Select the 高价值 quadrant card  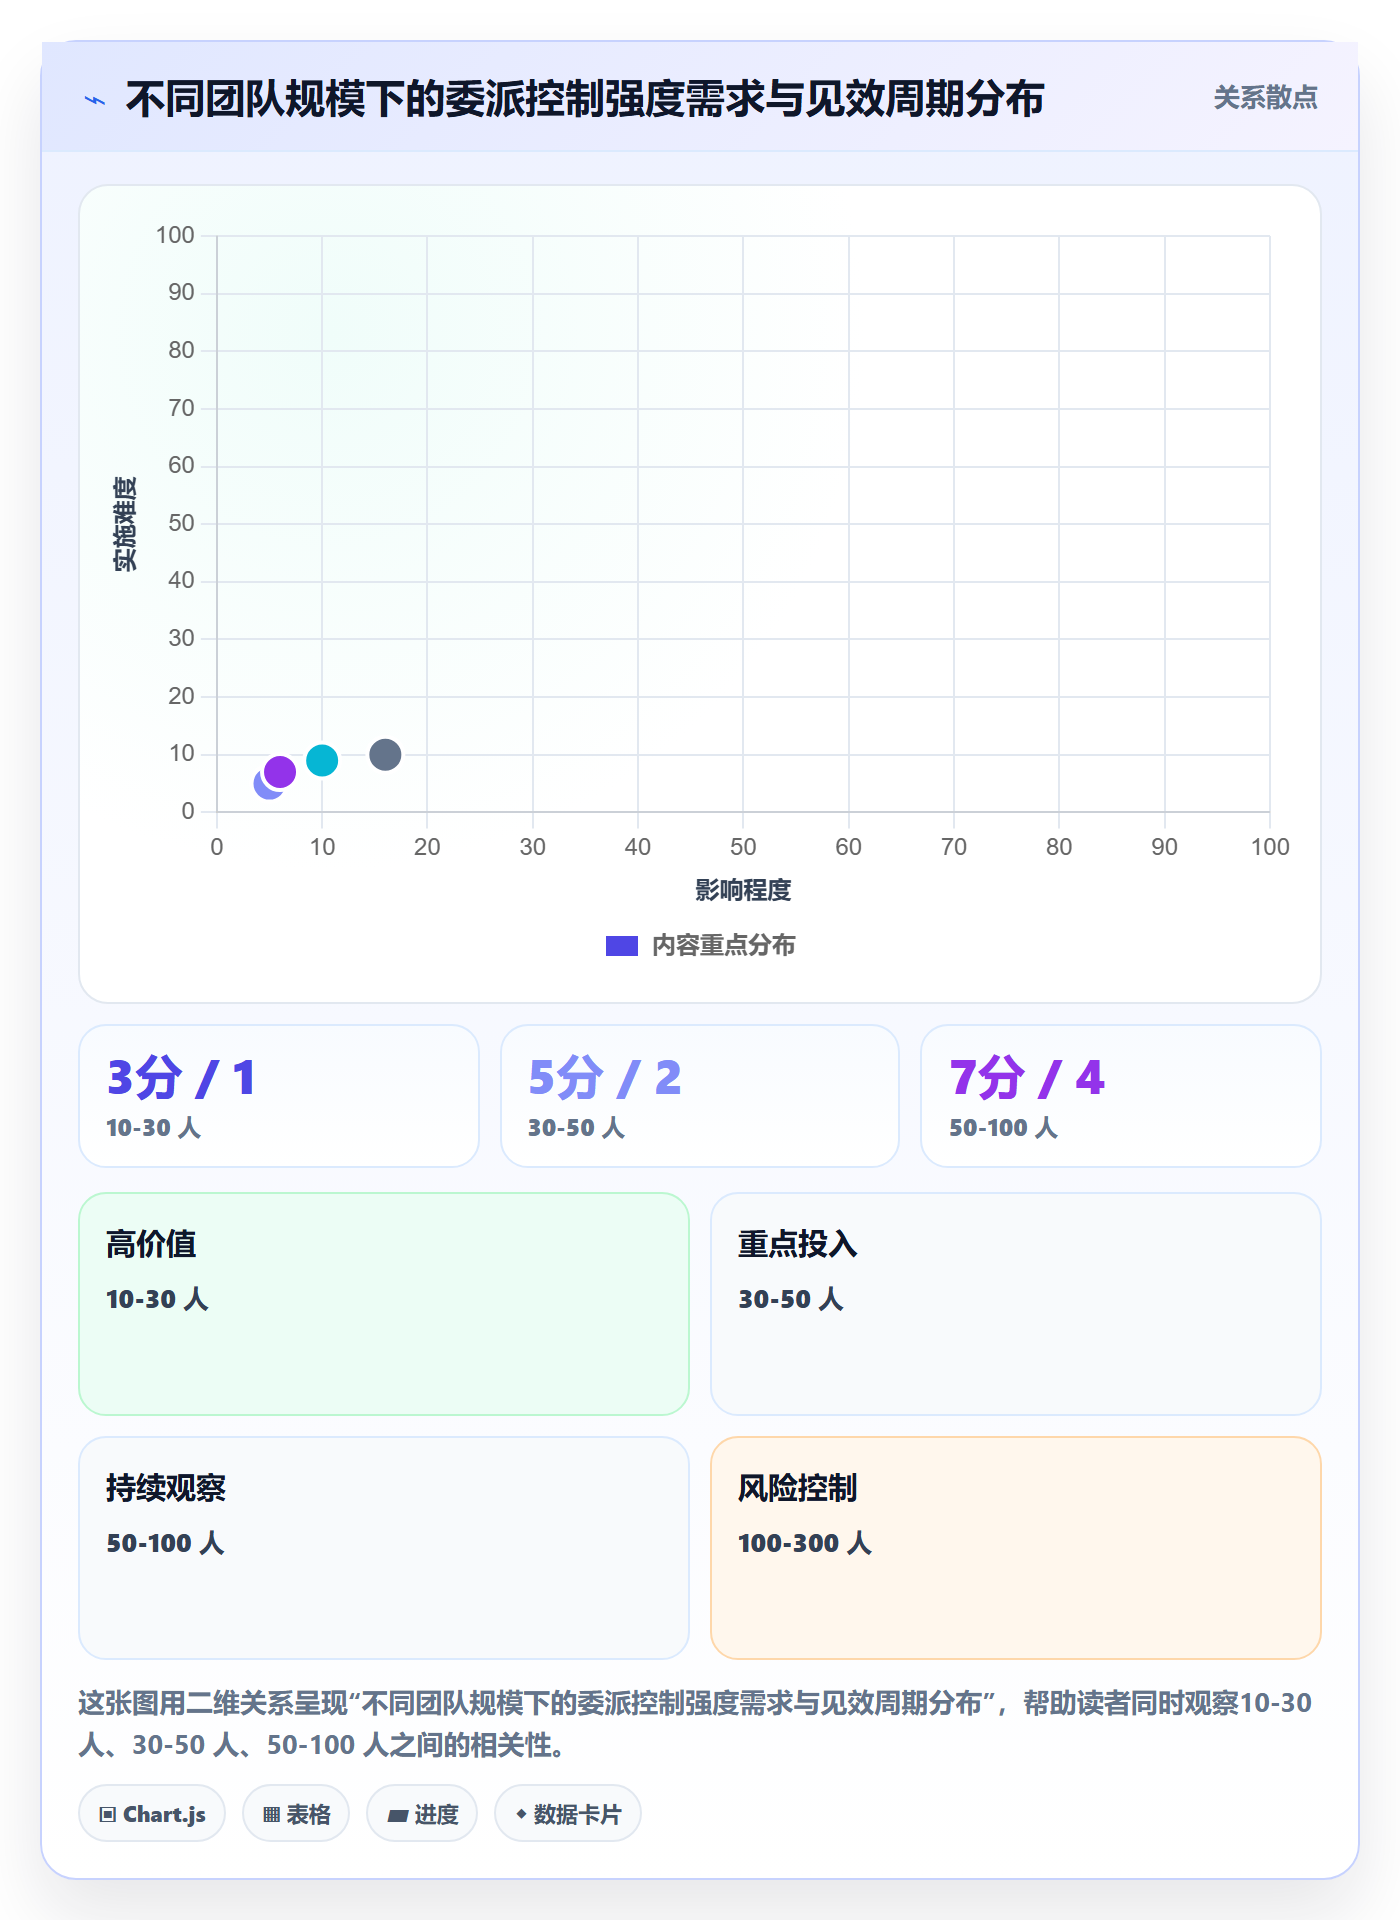click(x=384, y=1304)
